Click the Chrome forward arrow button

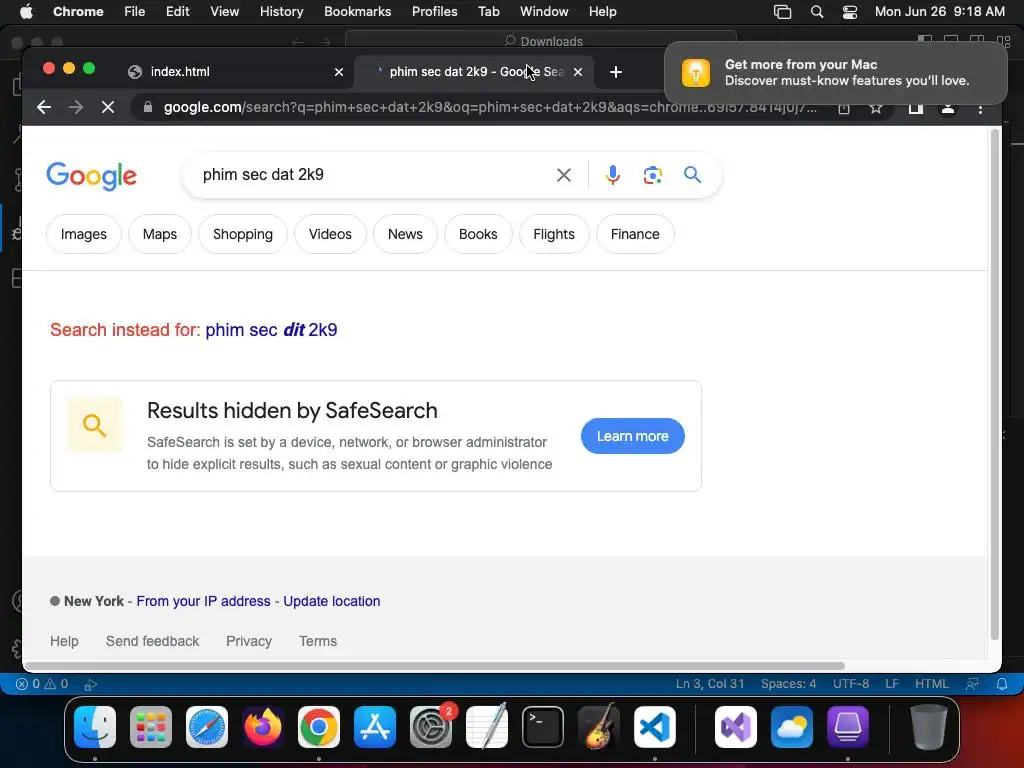(x=76, y=107)
